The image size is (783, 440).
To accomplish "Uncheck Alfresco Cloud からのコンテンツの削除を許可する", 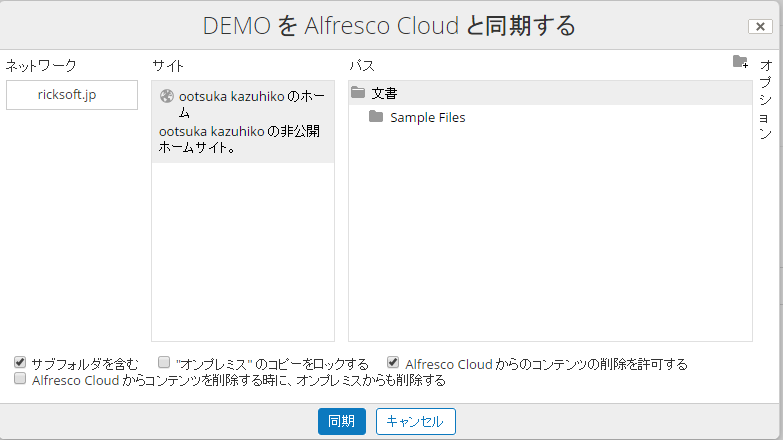I will pos(393,362).
